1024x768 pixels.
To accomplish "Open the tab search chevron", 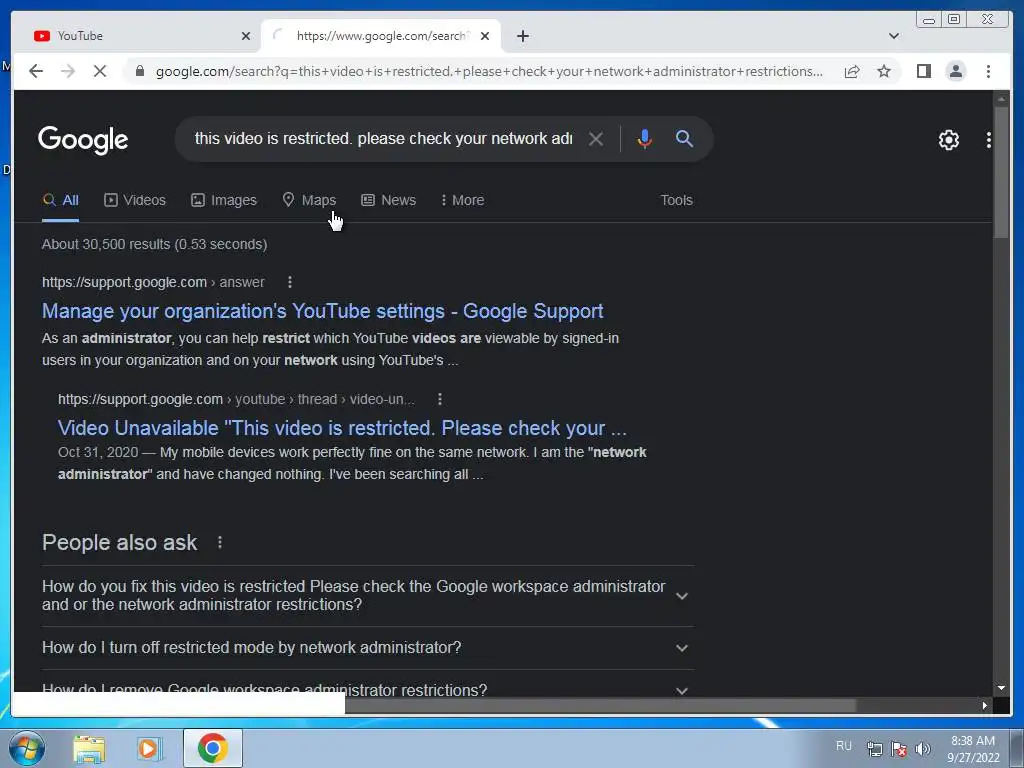I will click(x=893, y=36).
